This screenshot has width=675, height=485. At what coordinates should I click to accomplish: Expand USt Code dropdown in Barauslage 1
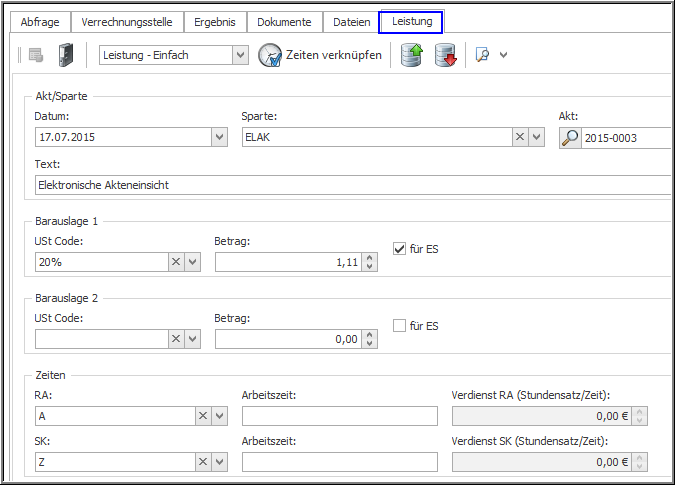tap(192, 262)
